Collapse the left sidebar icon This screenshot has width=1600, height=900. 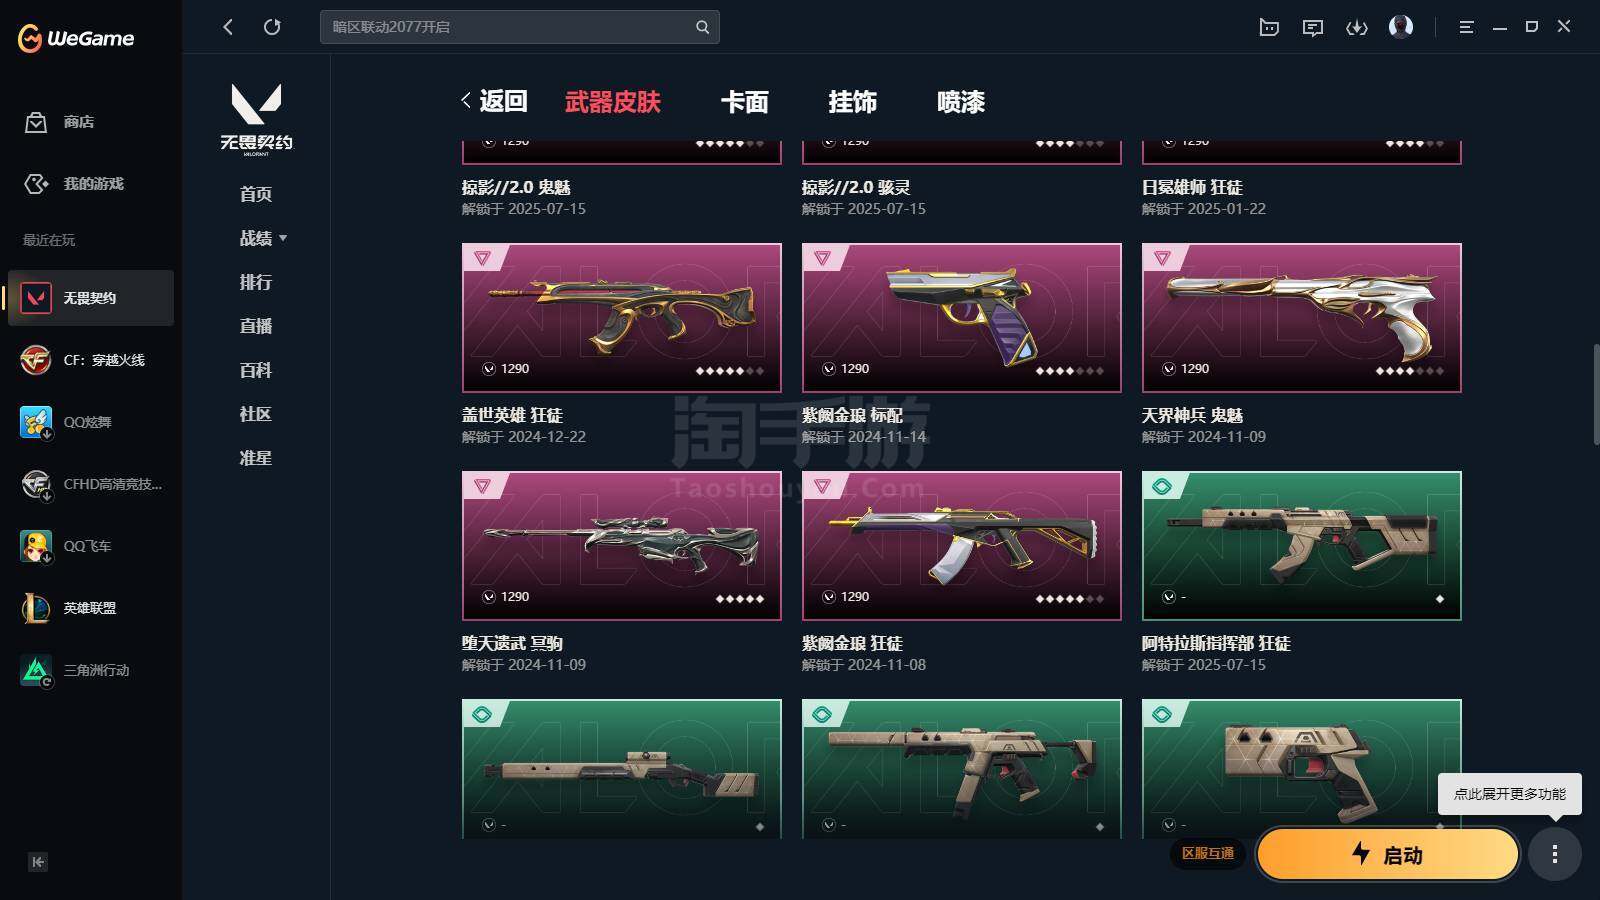click(38, 862)
